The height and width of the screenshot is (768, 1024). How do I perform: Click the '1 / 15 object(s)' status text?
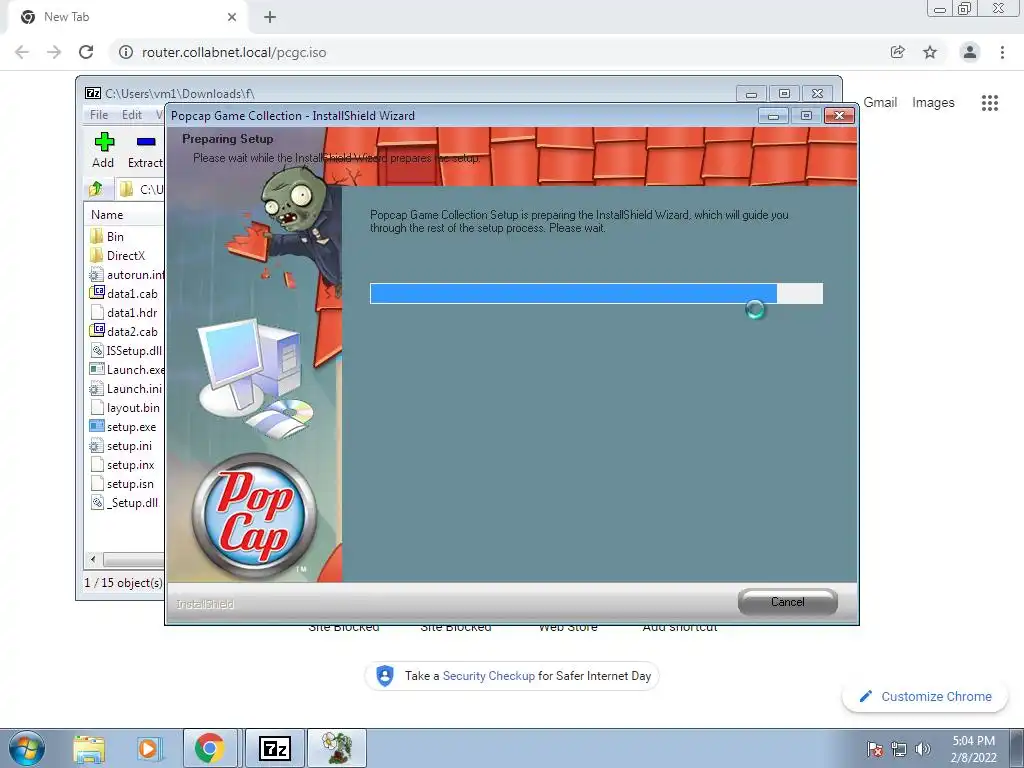click(123, 583)
